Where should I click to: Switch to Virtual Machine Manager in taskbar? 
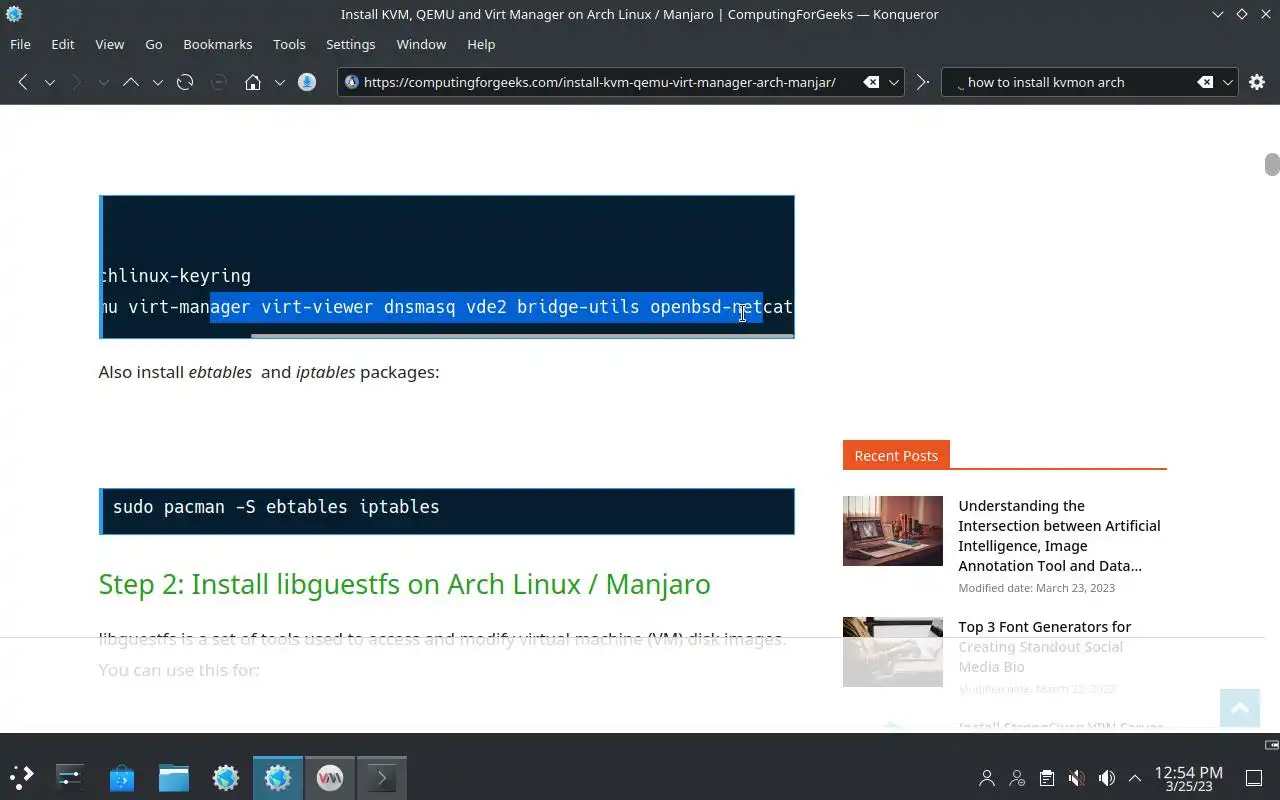click(330, 777)
